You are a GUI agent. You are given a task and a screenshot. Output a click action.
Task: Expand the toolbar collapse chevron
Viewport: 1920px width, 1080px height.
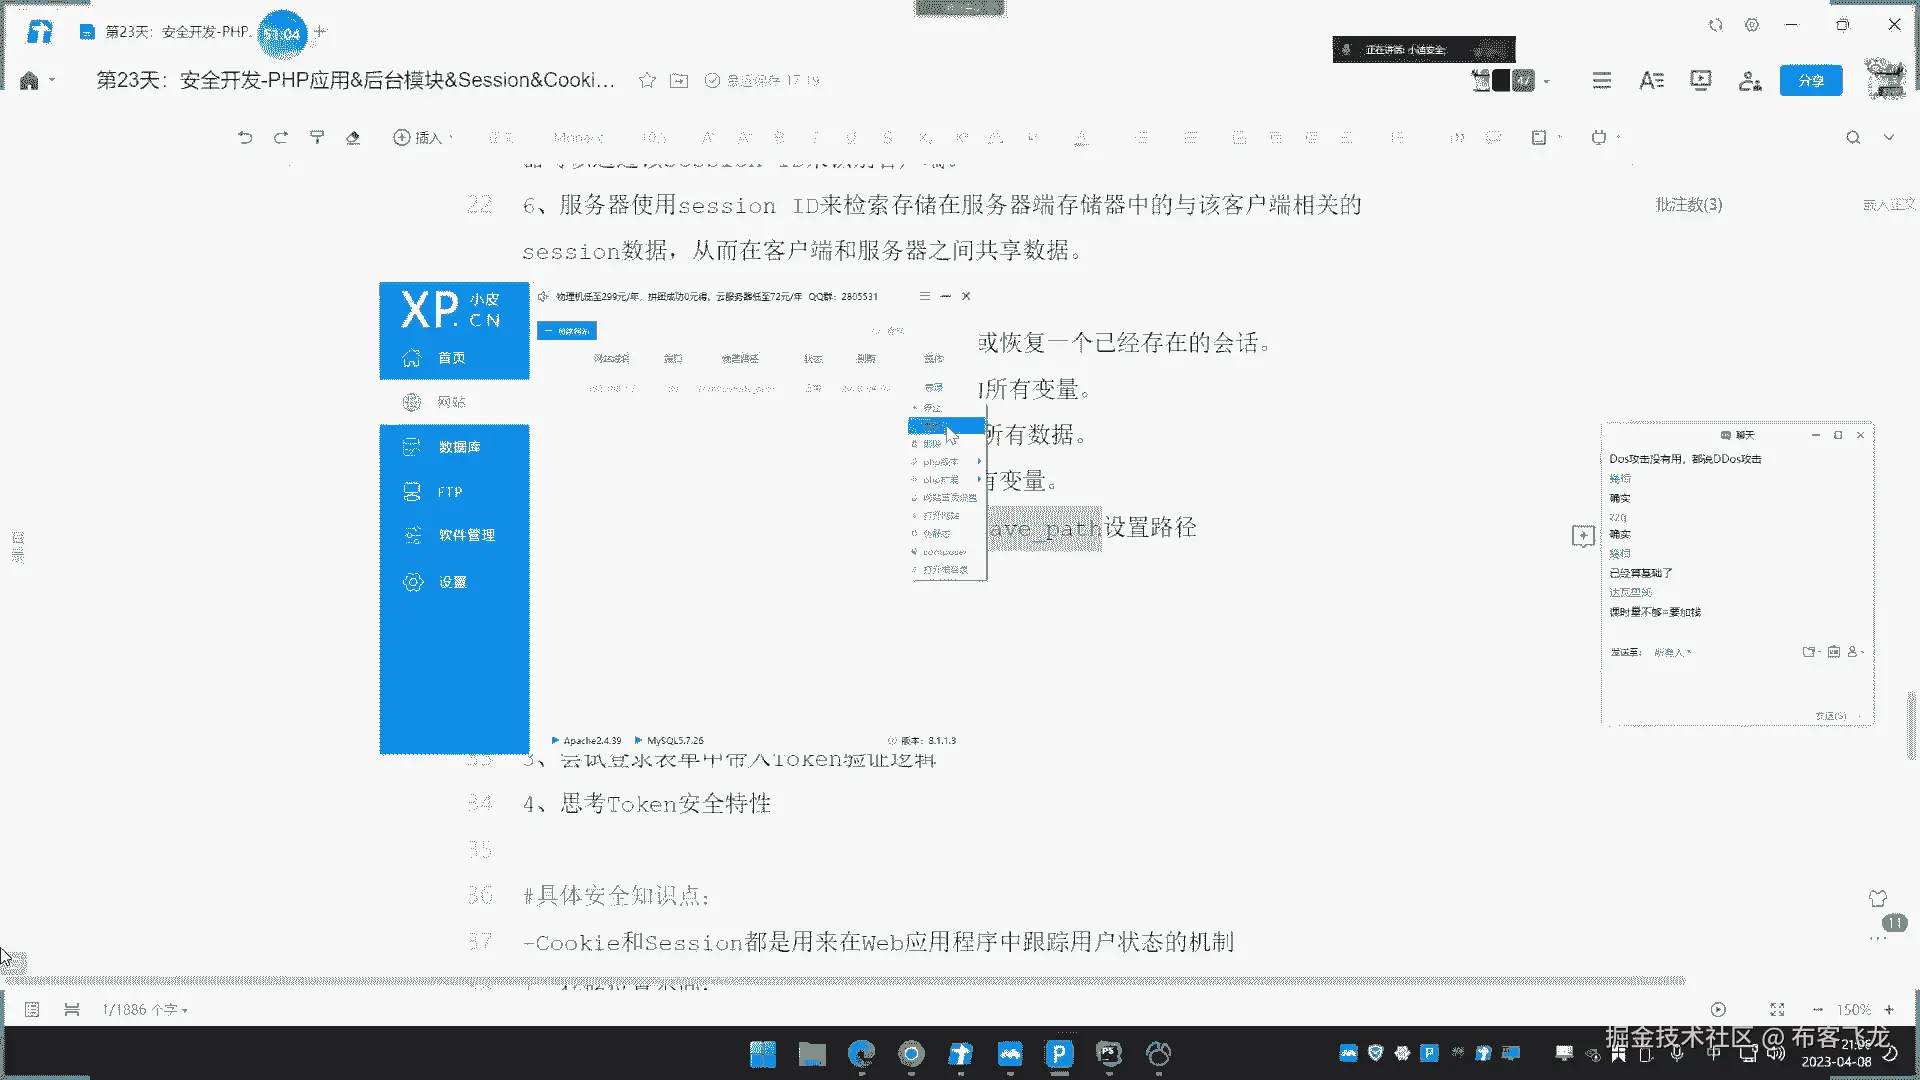pyautogui.click(x=1889, y=138)
